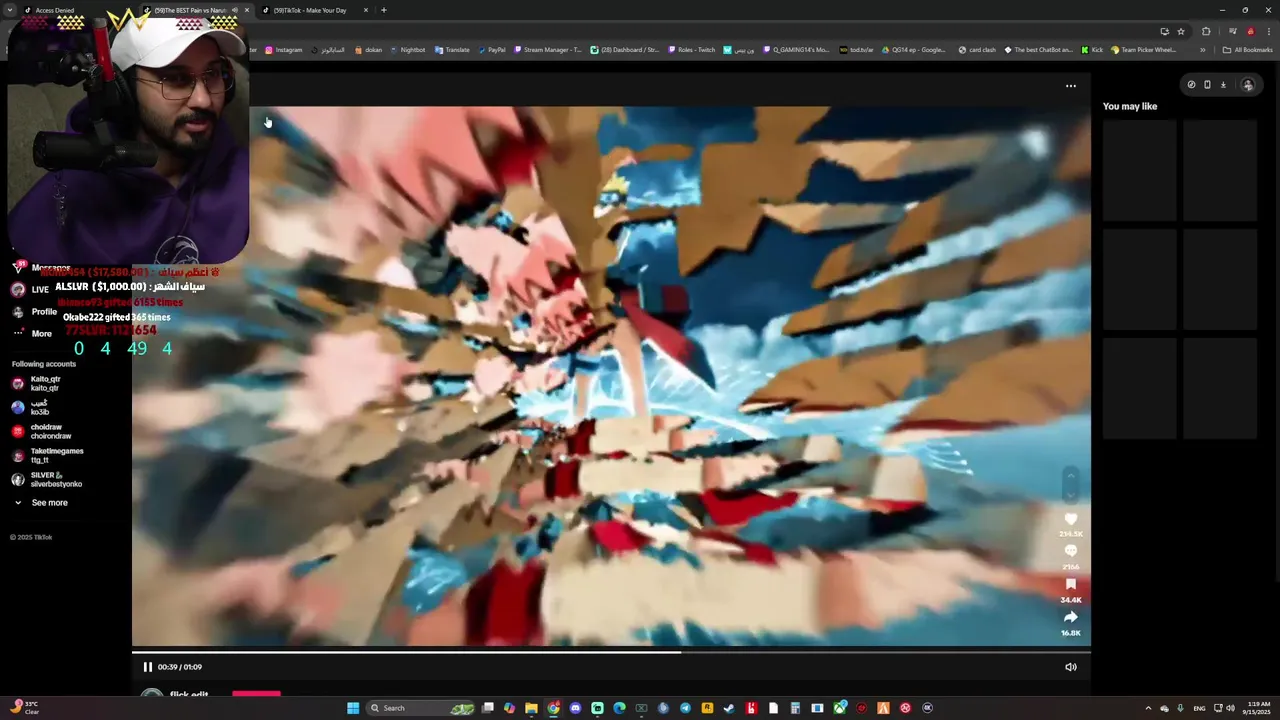1280x720 pixels.
Task: Open the Instagram bookmark
Action: [x=283, y=50]
